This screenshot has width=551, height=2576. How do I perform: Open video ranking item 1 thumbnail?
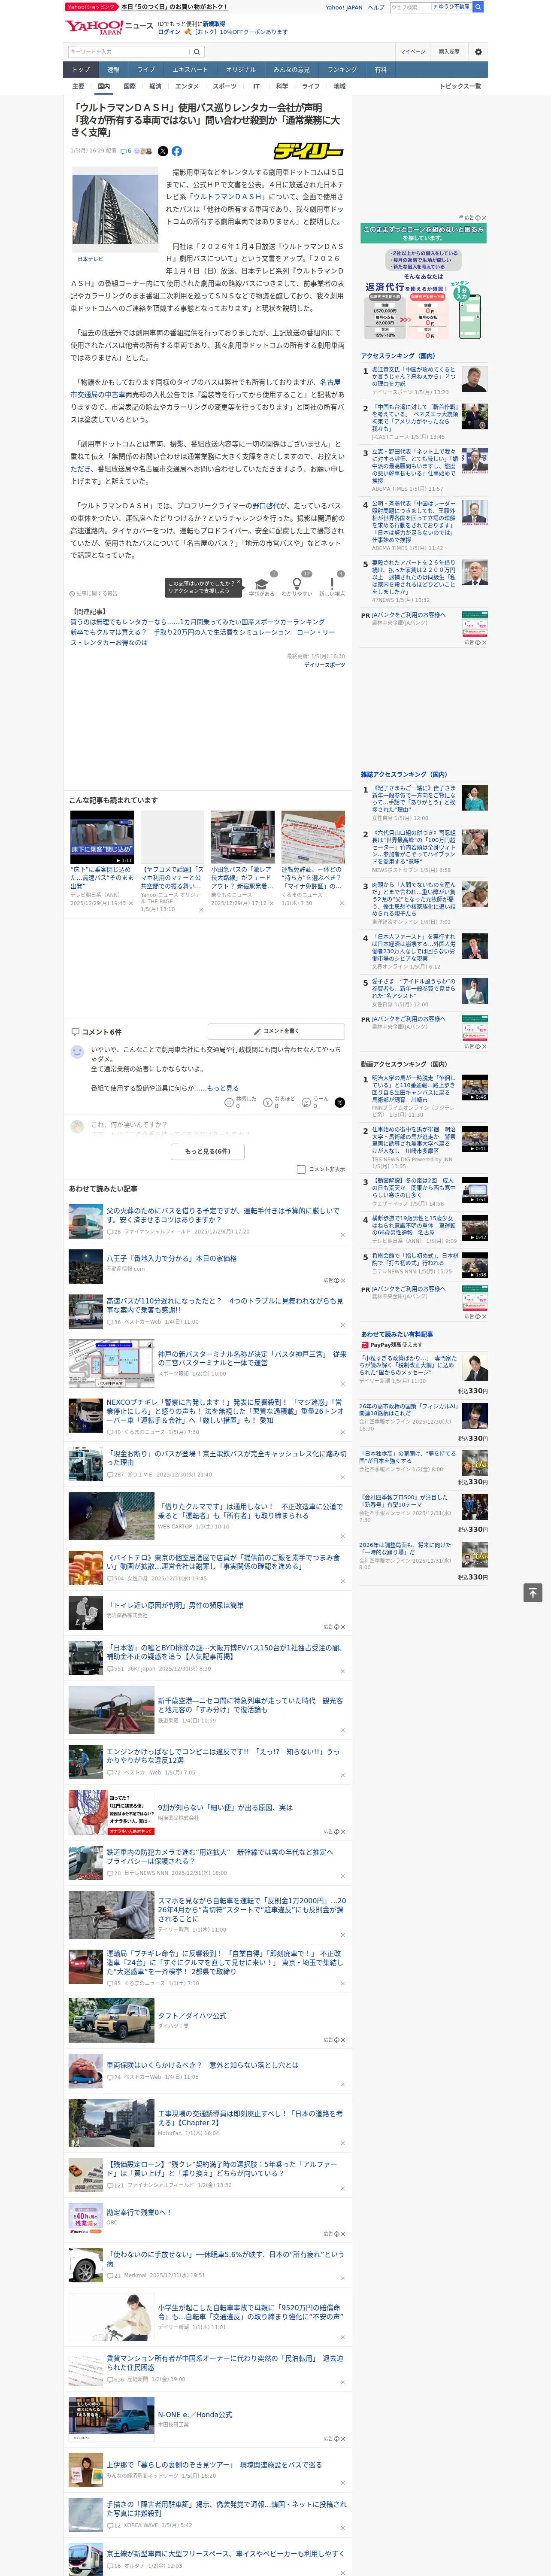point(475,1087)
